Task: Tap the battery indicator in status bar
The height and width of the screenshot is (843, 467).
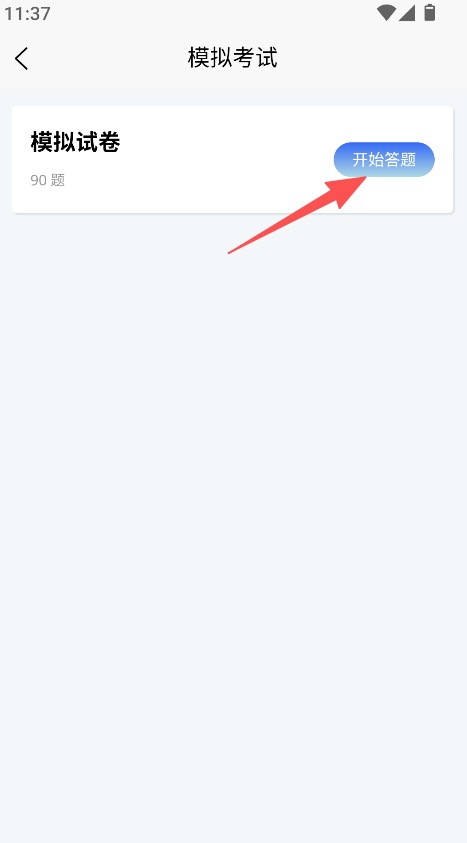Action: coord(429,12)
